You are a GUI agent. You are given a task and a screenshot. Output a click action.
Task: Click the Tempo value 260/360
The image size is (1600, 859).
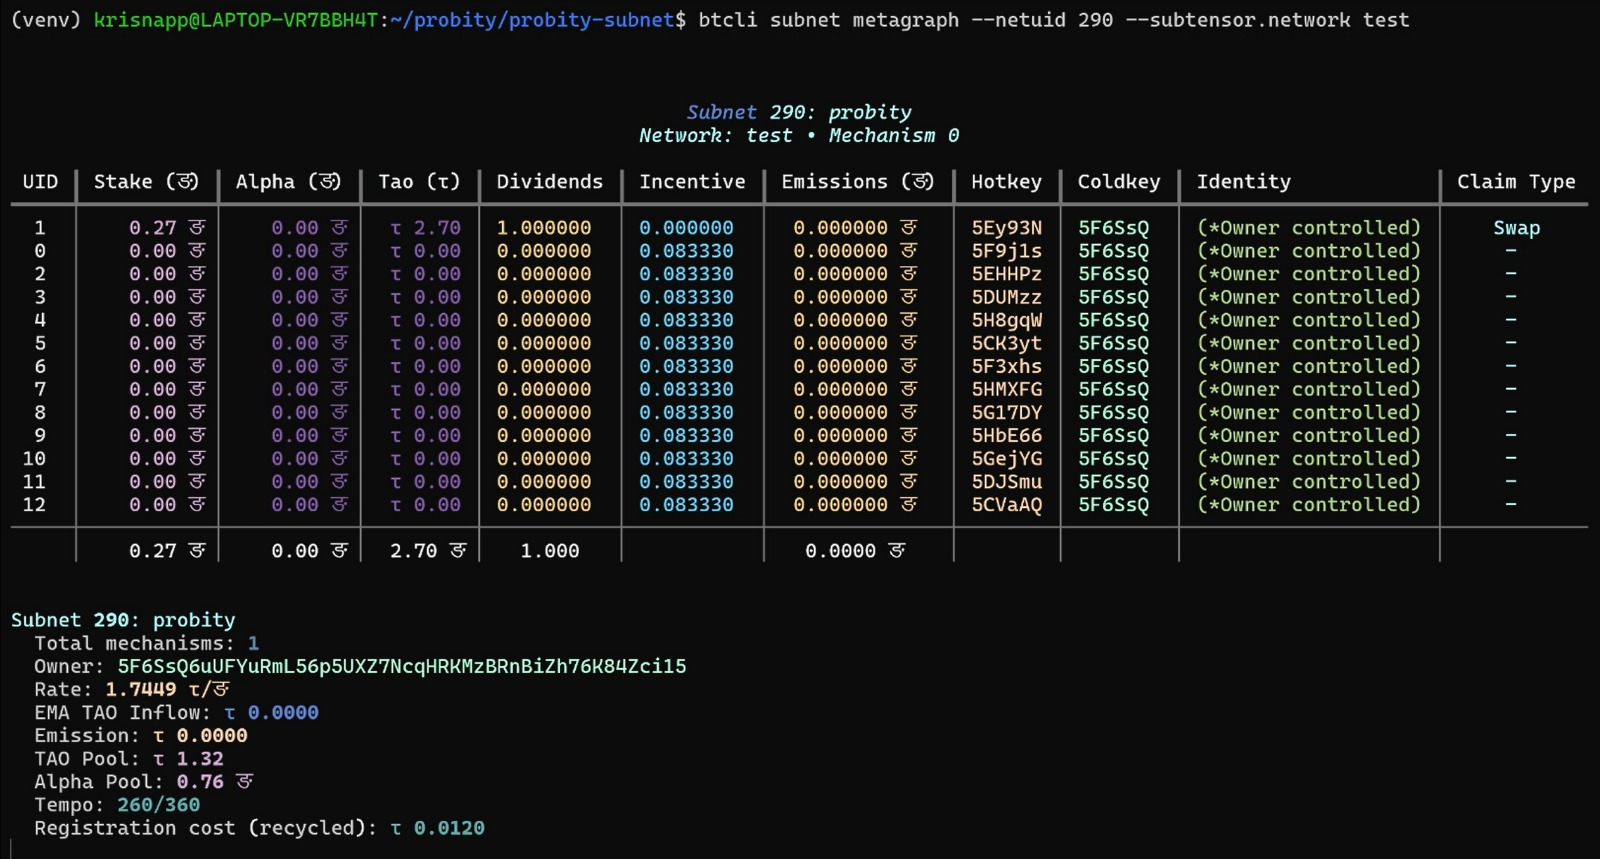(x=158, y=805)
